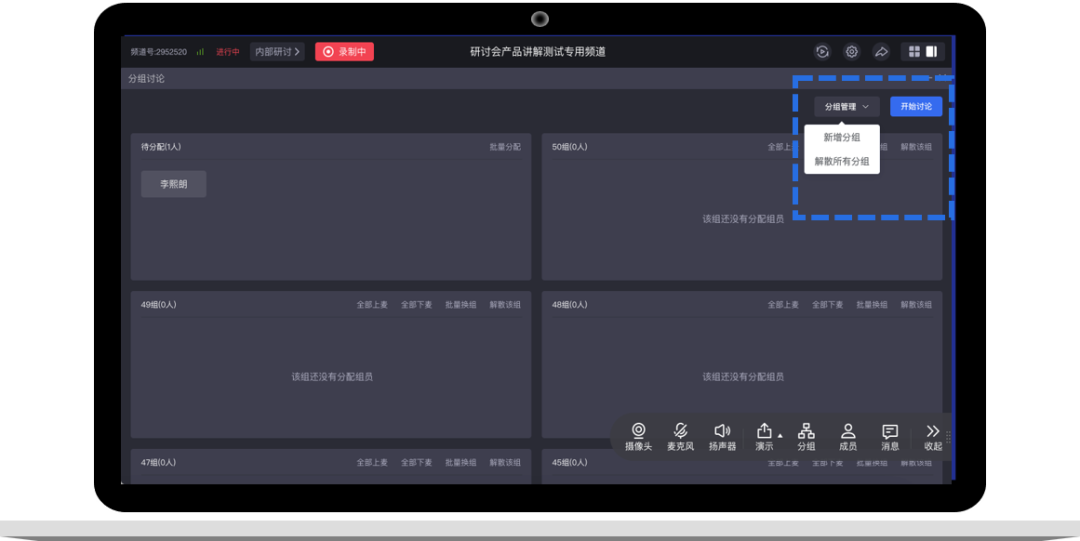
Task: Click the share arrow icon in top bar
Action: pyautogui.click(x=881, y=52)
